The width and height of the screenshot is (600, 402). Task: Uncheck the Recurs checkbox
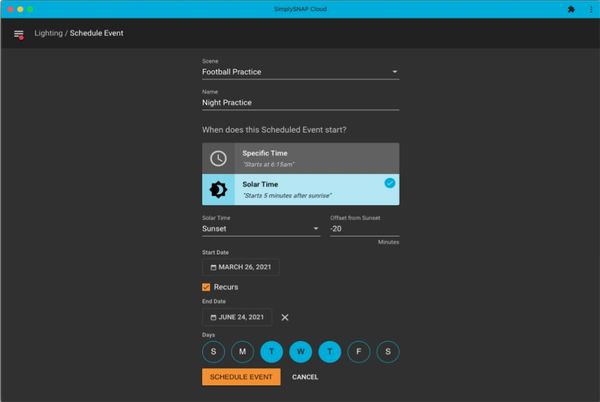click(207, 287)
